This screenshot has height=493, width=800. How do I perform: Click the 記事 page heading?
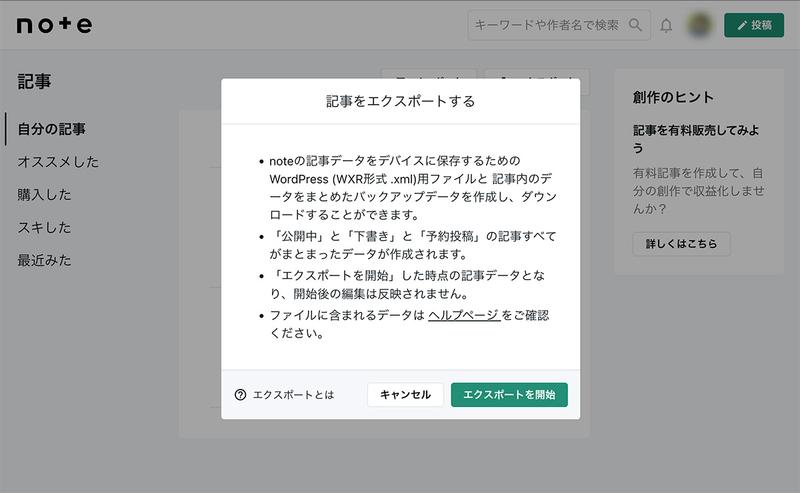tap(34, 82)
